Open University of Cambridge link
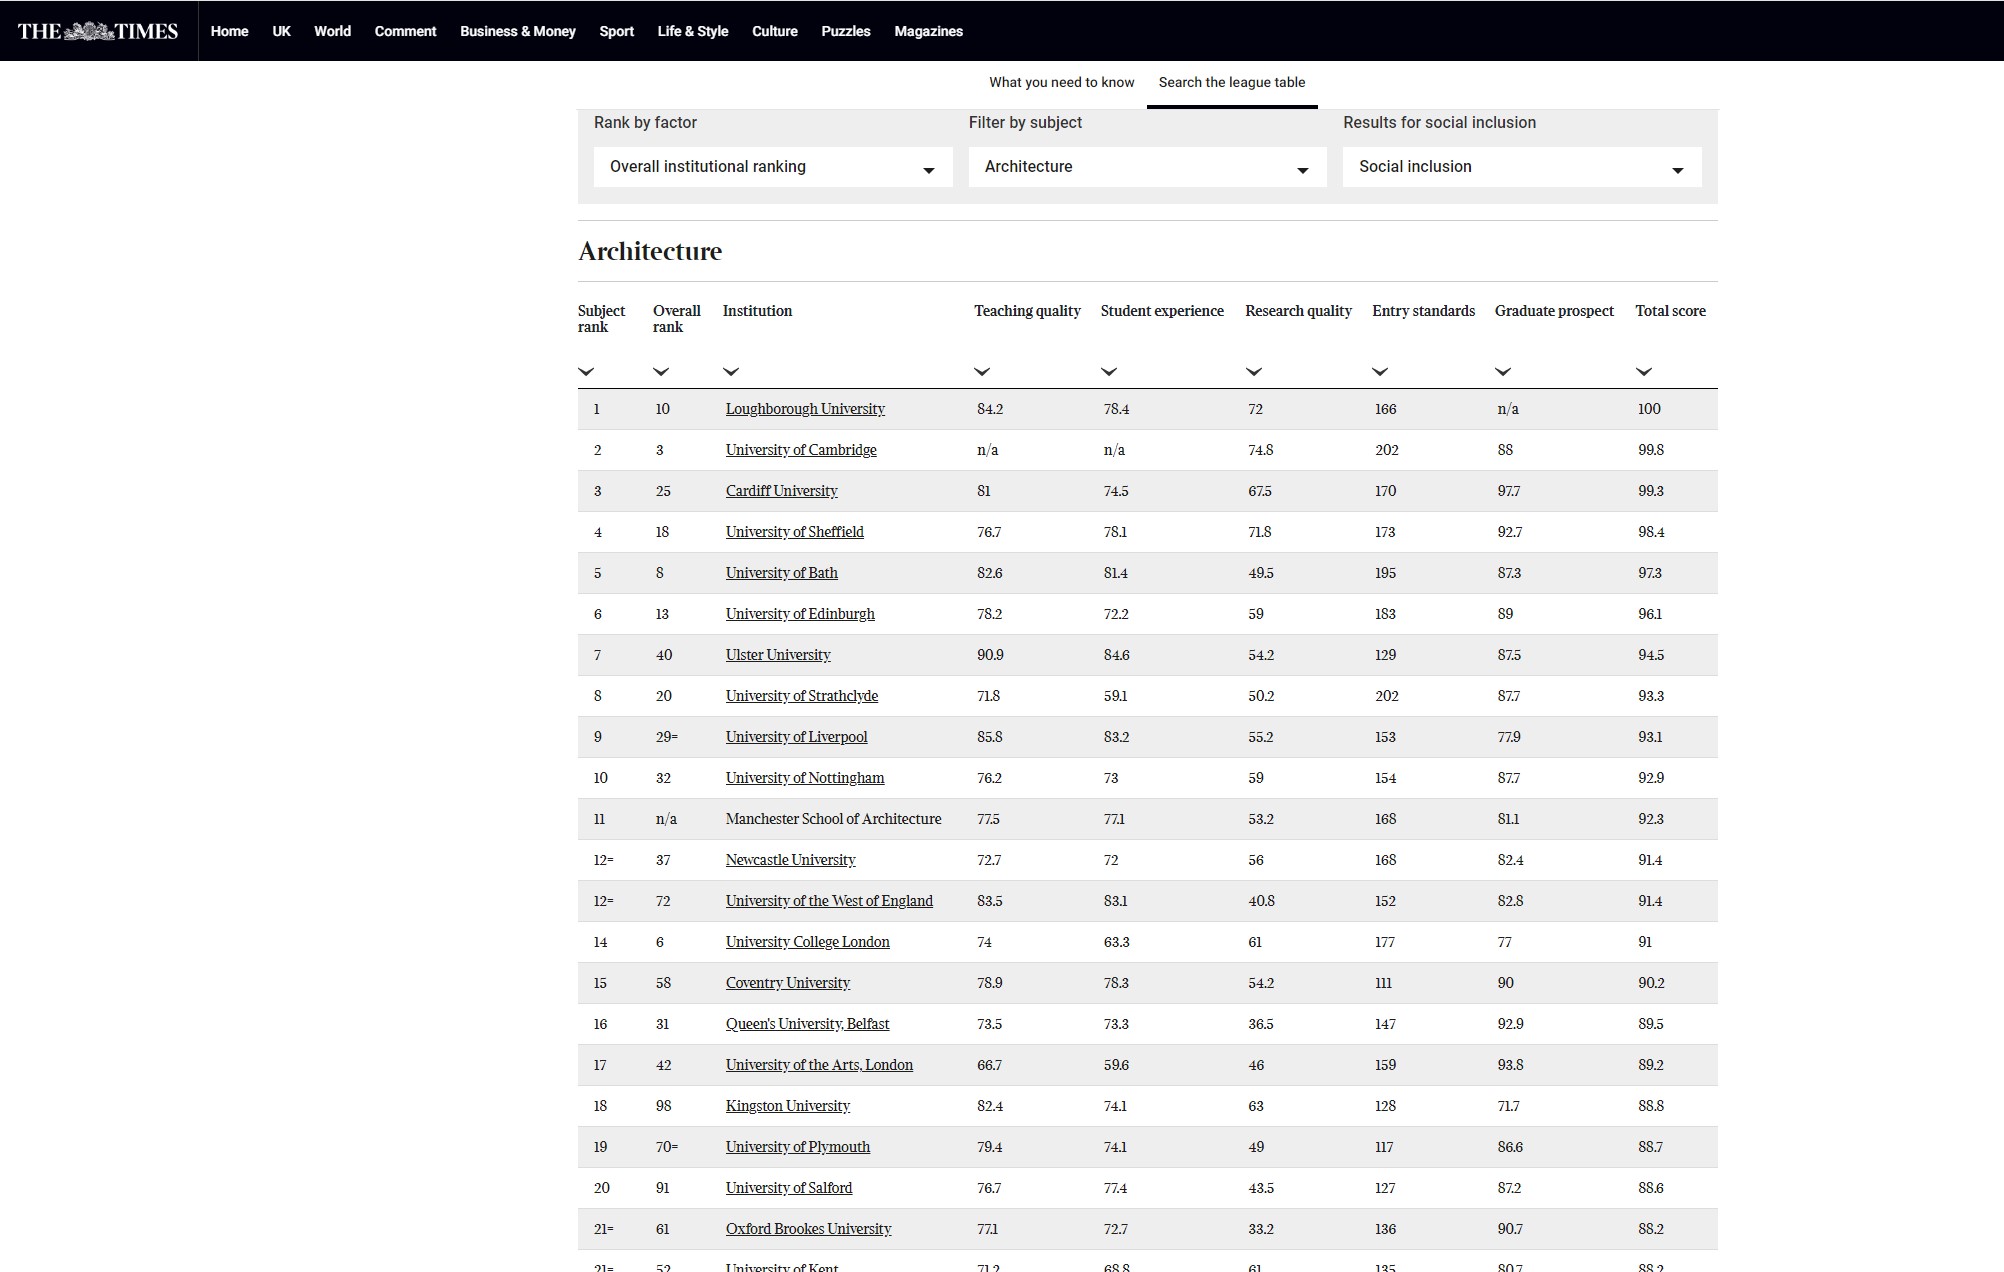Image resolution: width=2004 pixels, height=1272 pixels. [800, 450]
